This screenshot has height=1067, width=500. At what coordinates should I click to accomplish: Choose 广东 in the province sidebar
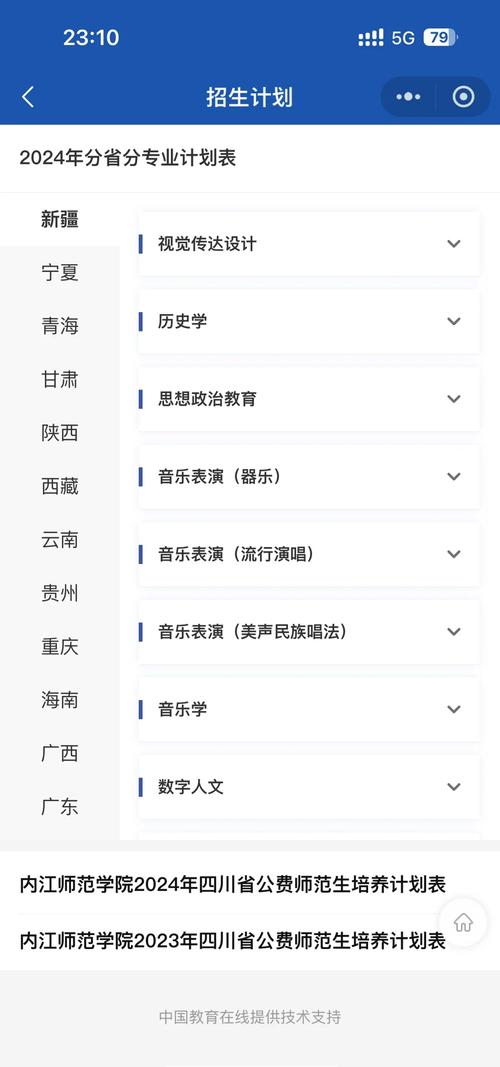pos(60,807)
